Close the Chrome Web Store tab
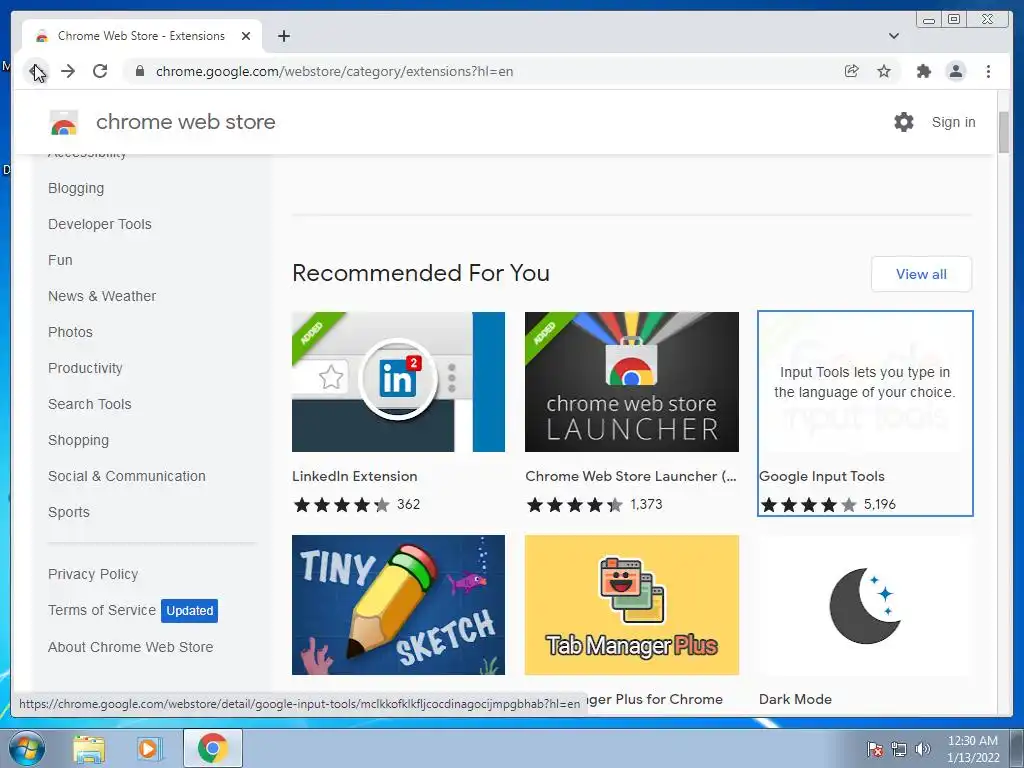This screenshot has height=768, width=1024. 246,36
